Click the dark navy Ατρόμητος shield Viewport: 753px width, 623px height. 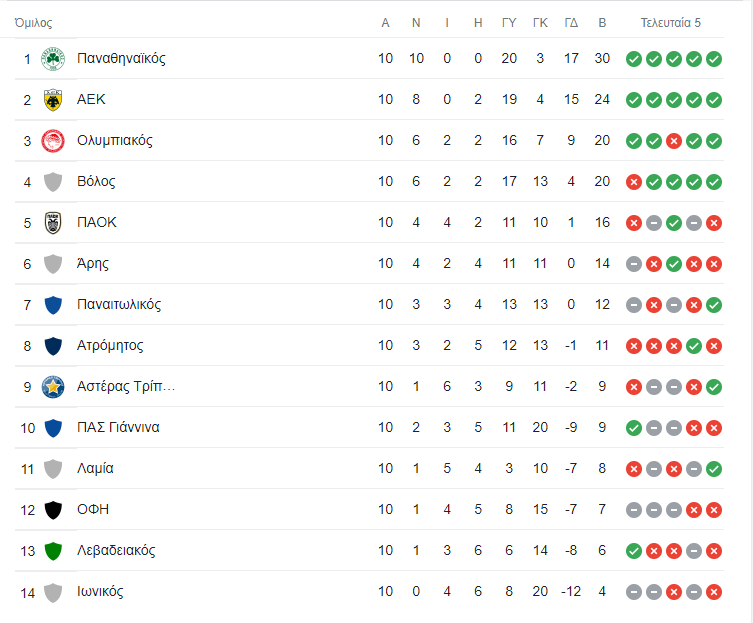(53, 346)
